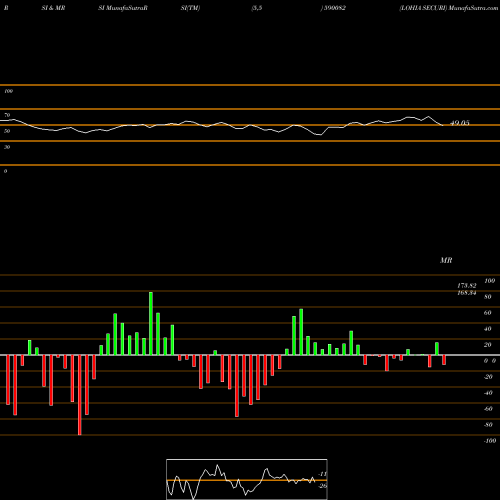Click the tallest green MR histogram bar
The image size is (500, 500).
[151, 324]
